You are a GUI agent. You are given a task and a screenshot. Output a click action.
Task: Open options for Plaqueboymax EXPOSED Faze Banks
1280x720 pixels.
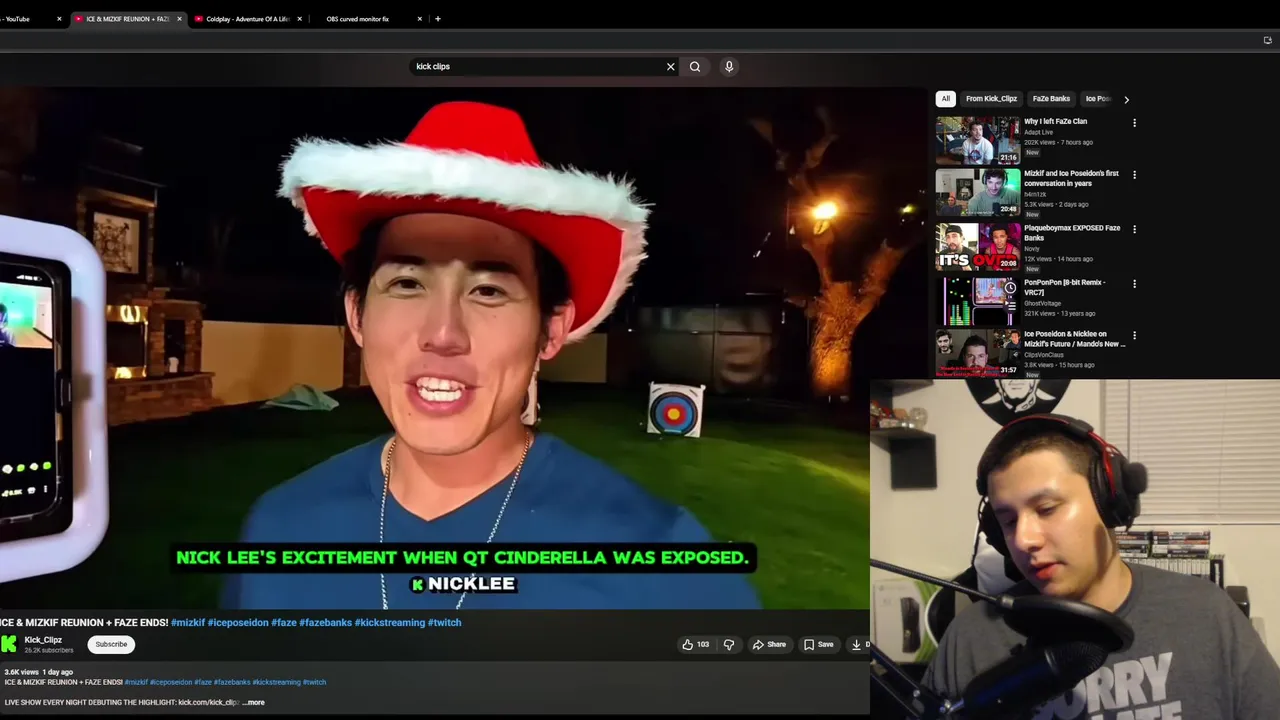pos(1134,229)
